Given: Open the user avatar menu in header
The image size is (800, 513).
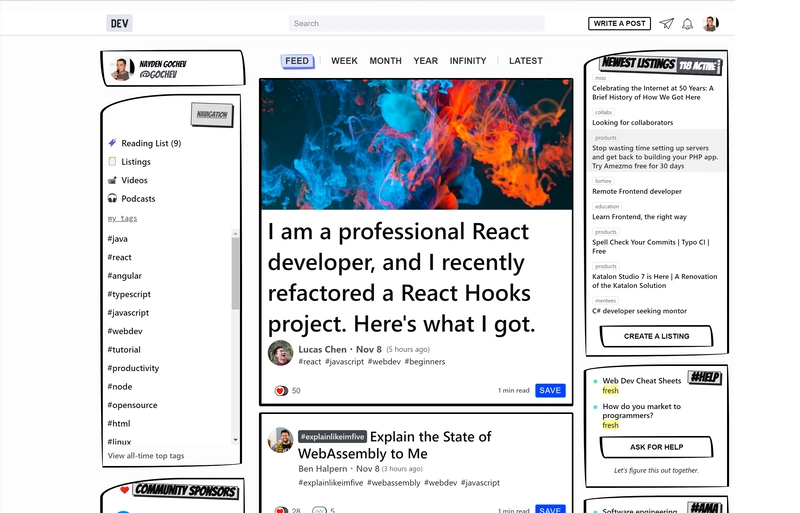Looking at the screenshot, I should (x=711, y=24).
